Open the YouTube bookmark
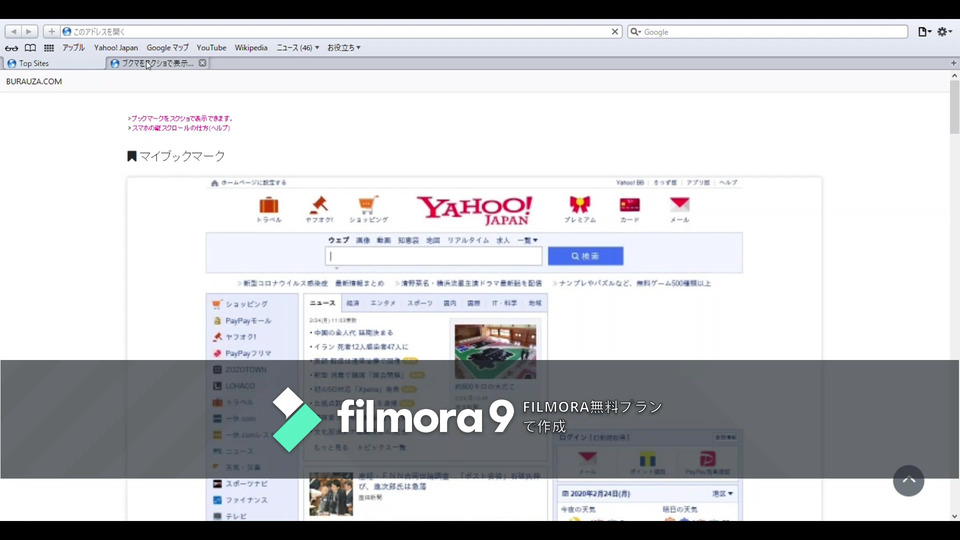This screenshot has width=960, height=540. coord(211,48)
